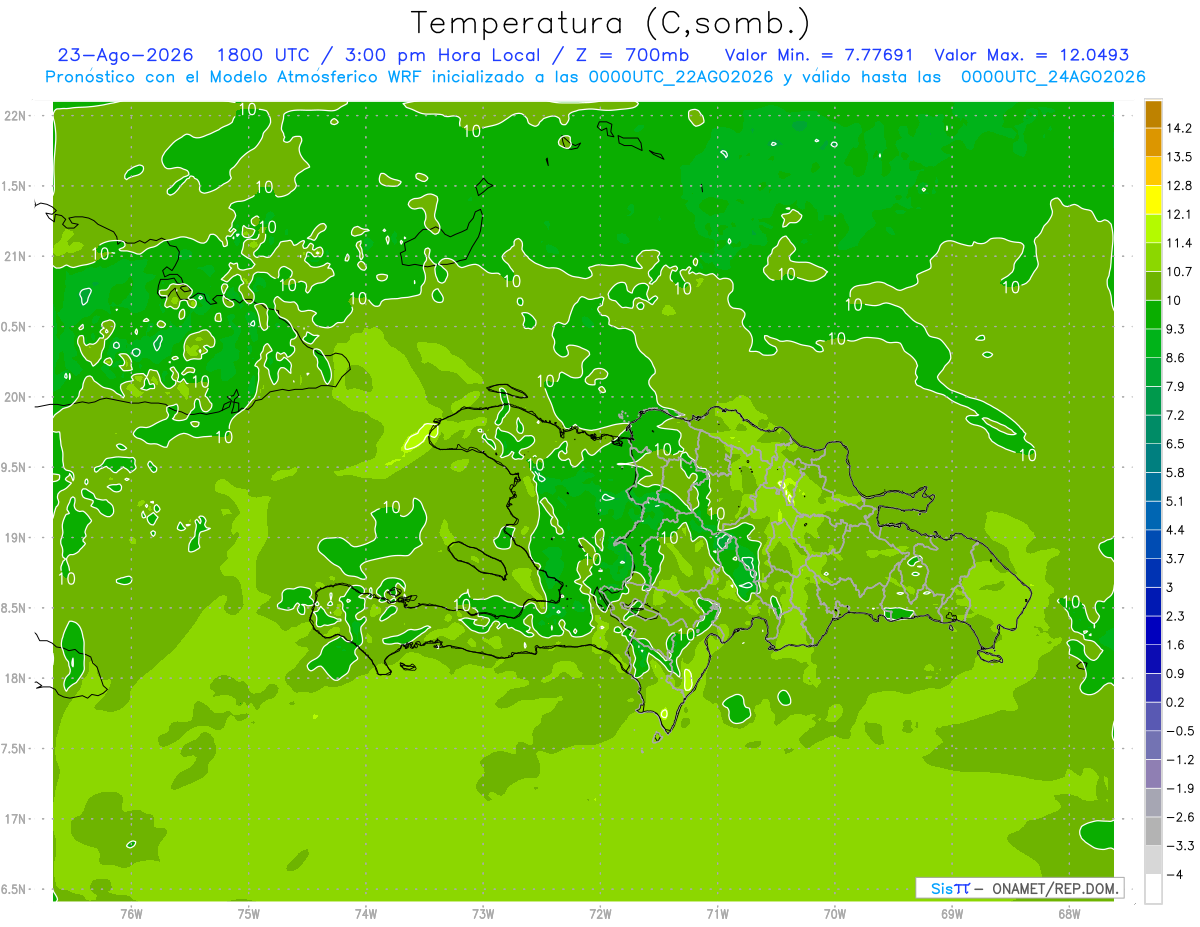
Task: Pick the purple swatch between -1.9 and -1.2
Action: coord(1153,774)
